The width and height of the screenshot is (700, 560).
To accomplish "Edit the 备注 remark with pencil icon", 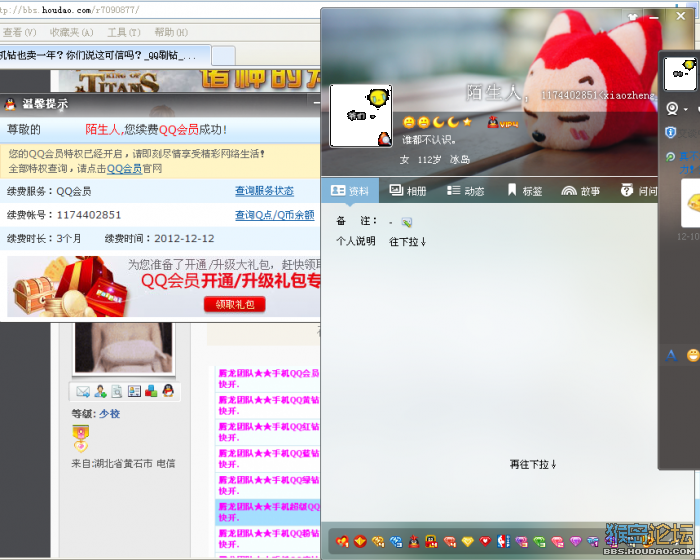I will [406, 222].
